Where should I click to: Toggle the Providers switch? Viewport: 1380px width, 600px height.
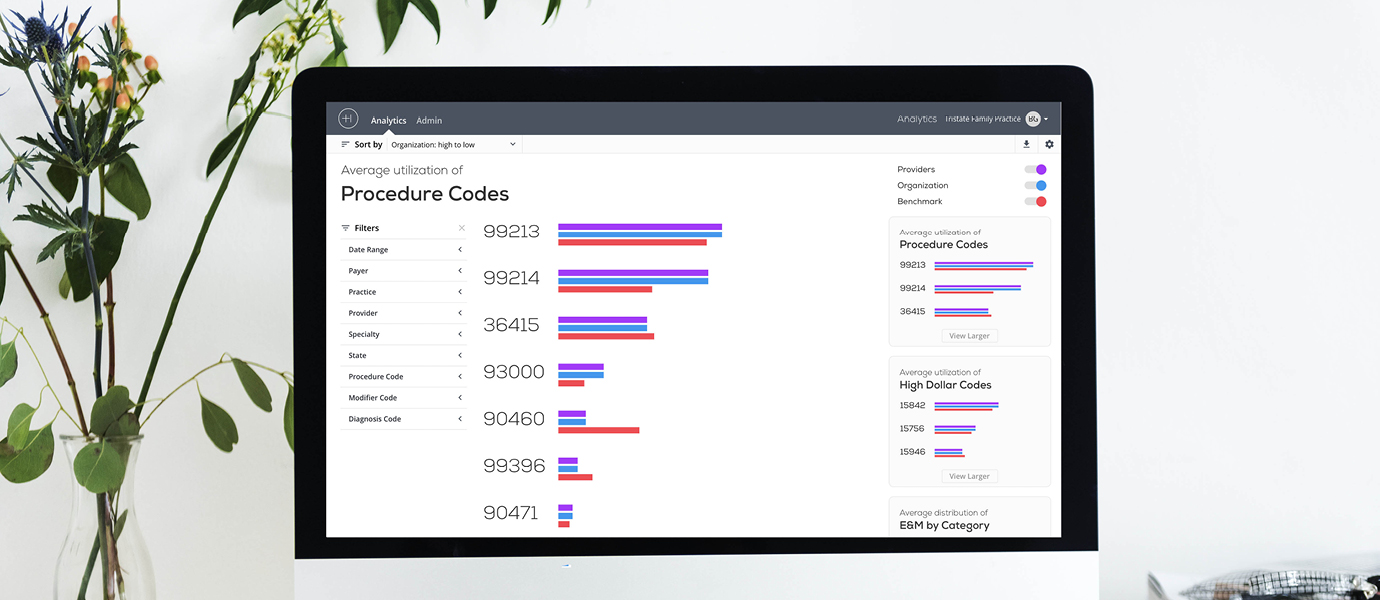click(x=1035, y=170)
